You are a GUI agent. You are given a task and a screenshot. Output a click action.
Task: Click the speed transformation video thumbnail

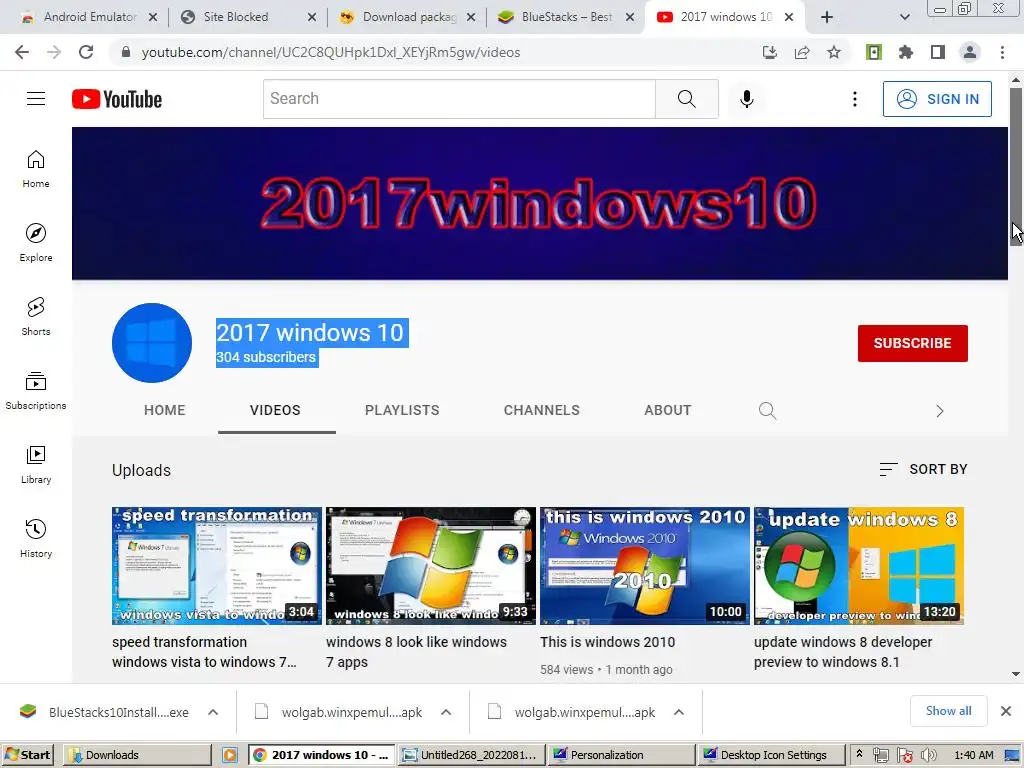(217, 566)
